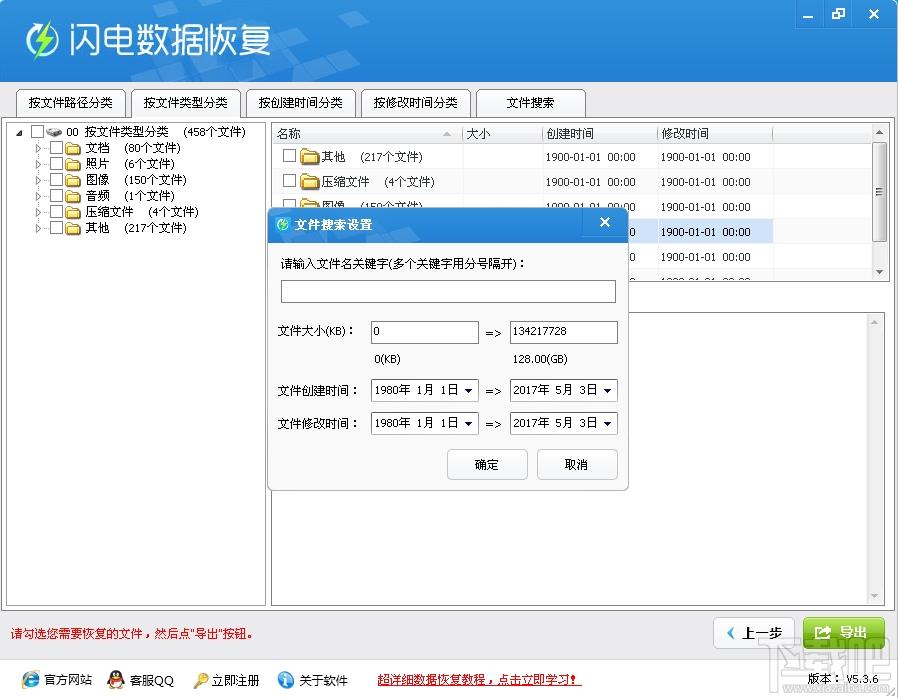This screenshot has width=898, height=698.
Task: Expand the 图像 tree node
Action: (x=38, y=180)
